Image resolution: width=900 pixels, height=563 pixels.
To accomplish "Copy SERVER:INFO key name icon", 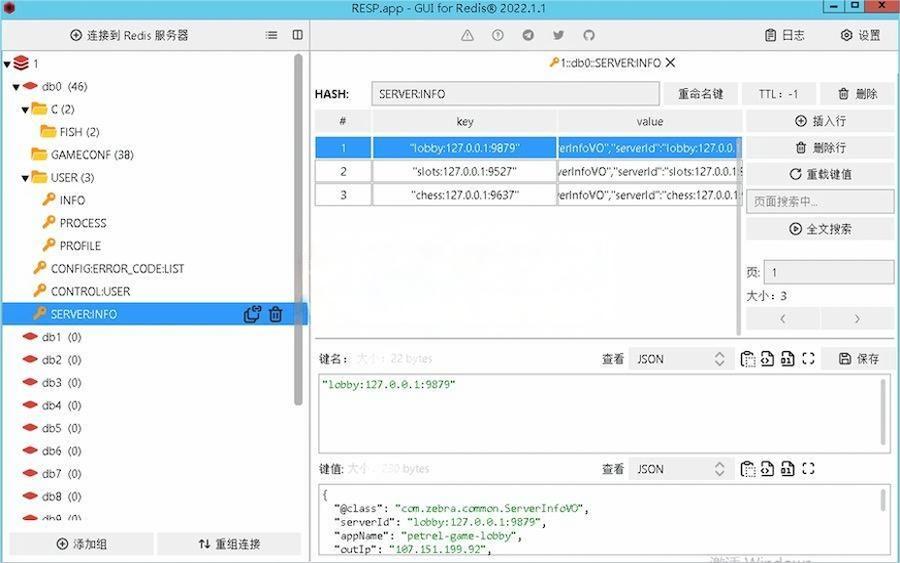I will [x=252, y=314].
